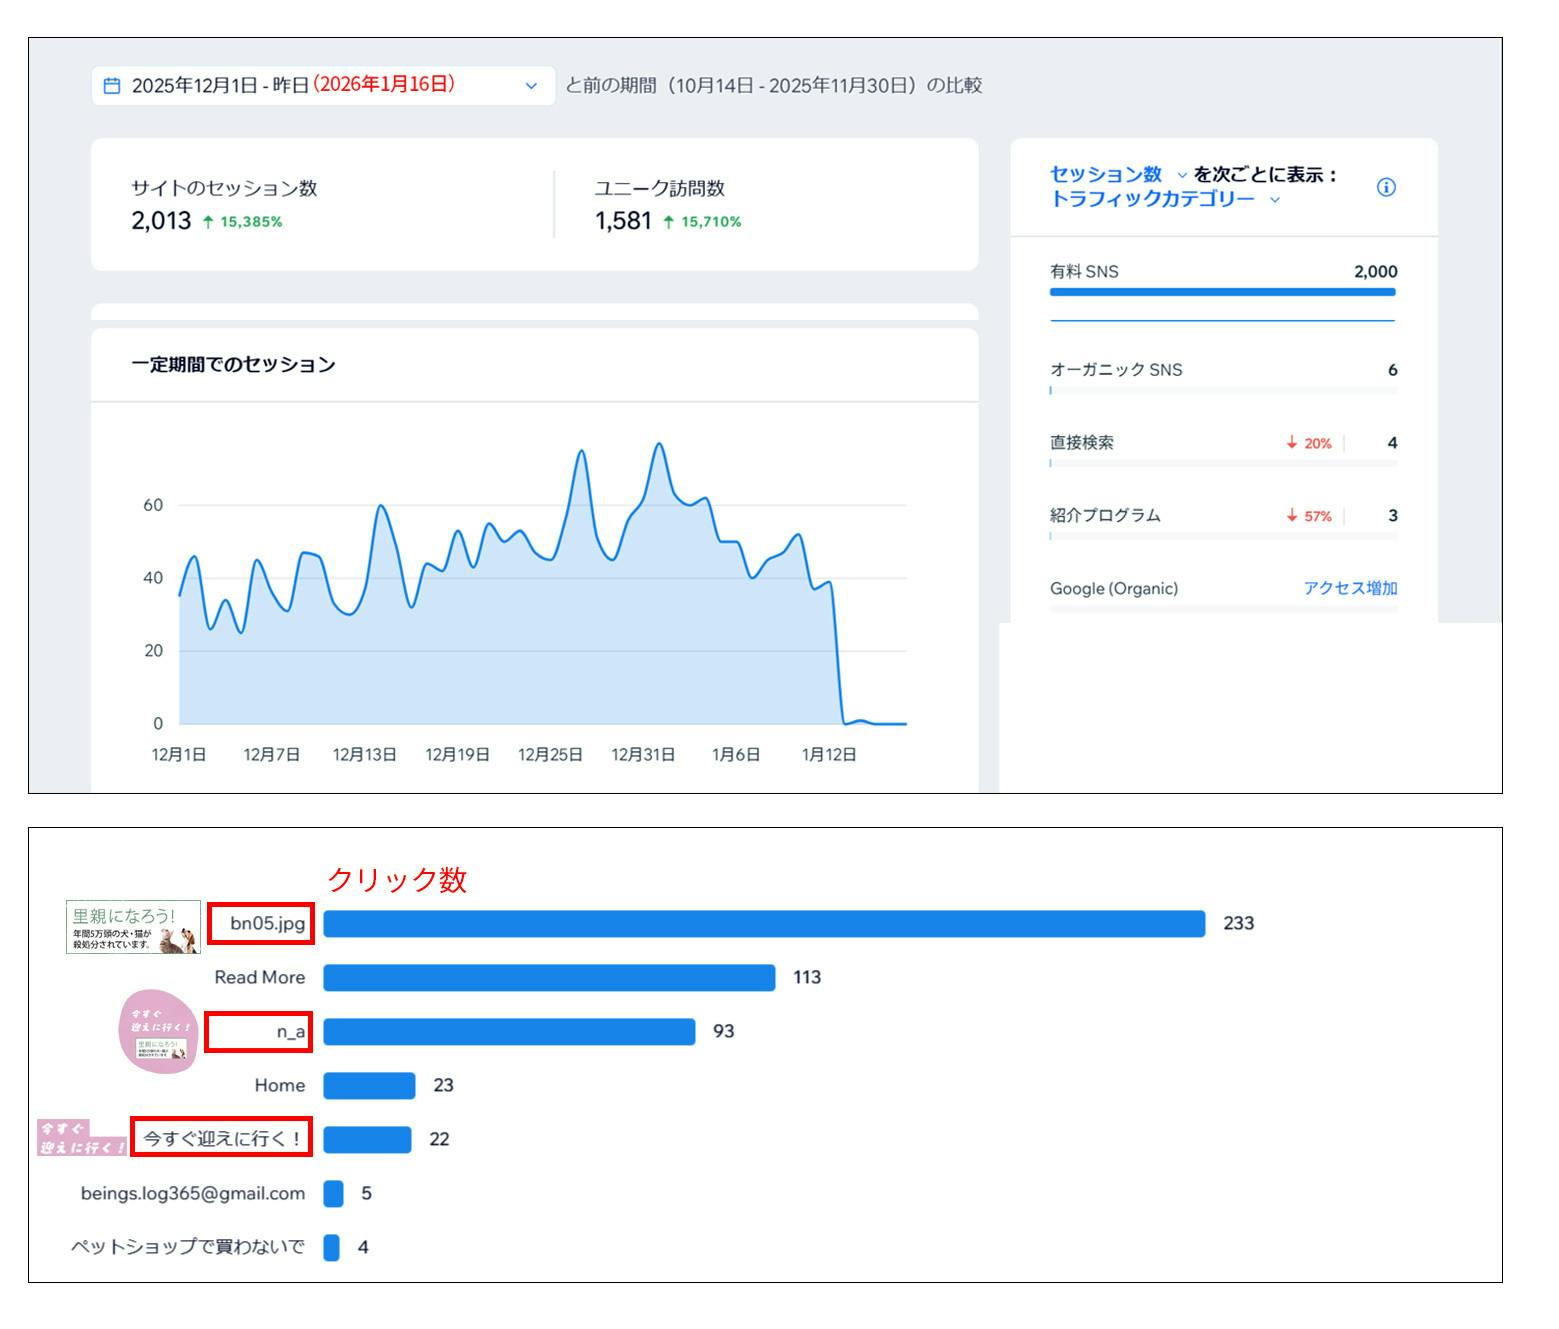Expand the セッション数 metric dropdown
This screenshot has height=1329, width=1559.
(x=1182, y=175)
